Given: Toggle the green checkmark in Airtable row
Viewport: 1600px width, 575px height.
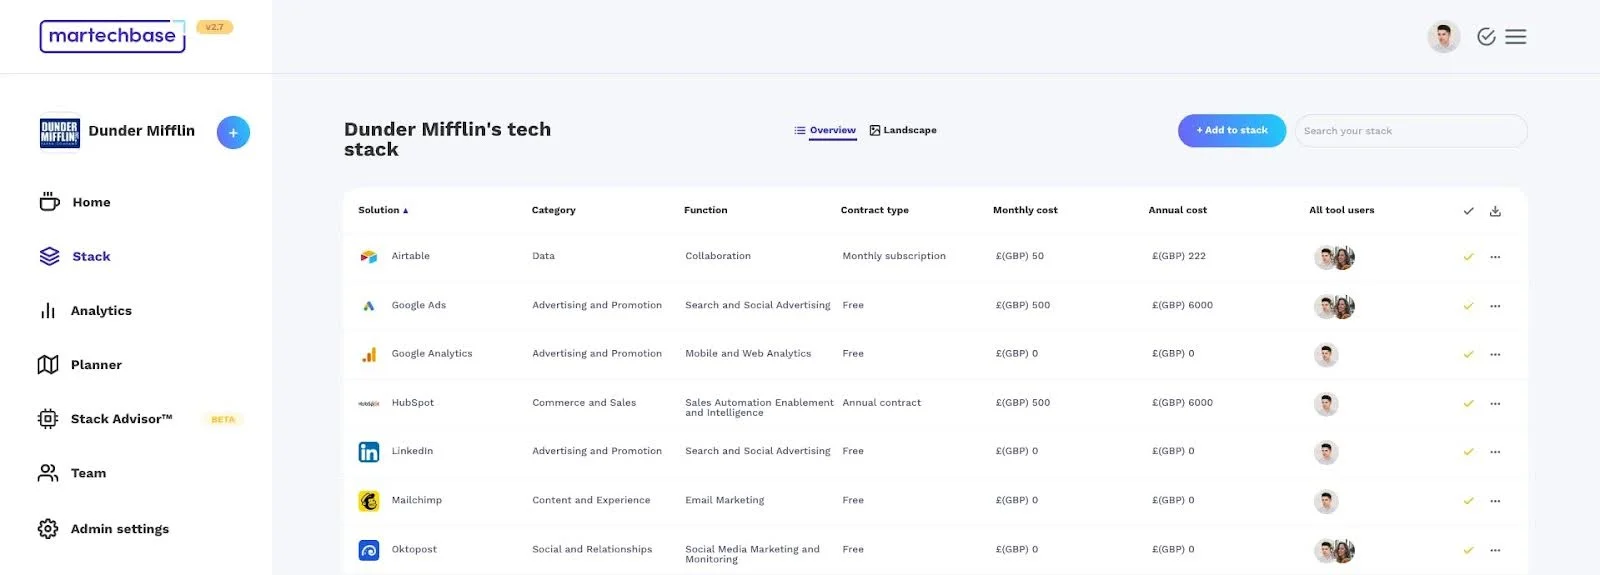Looking at the screenshot, I should [1468, 257].
